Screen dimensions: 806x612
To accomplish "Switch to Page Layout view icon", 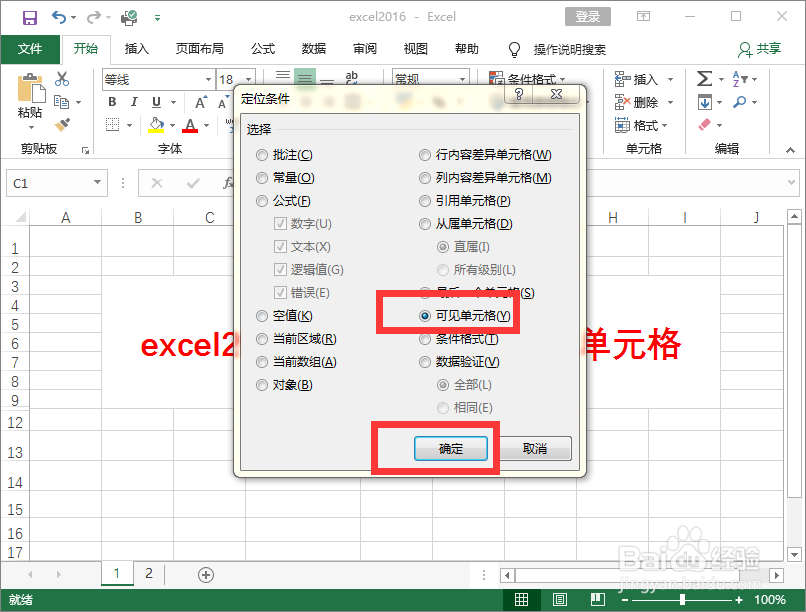I will [x=560, y=599].
